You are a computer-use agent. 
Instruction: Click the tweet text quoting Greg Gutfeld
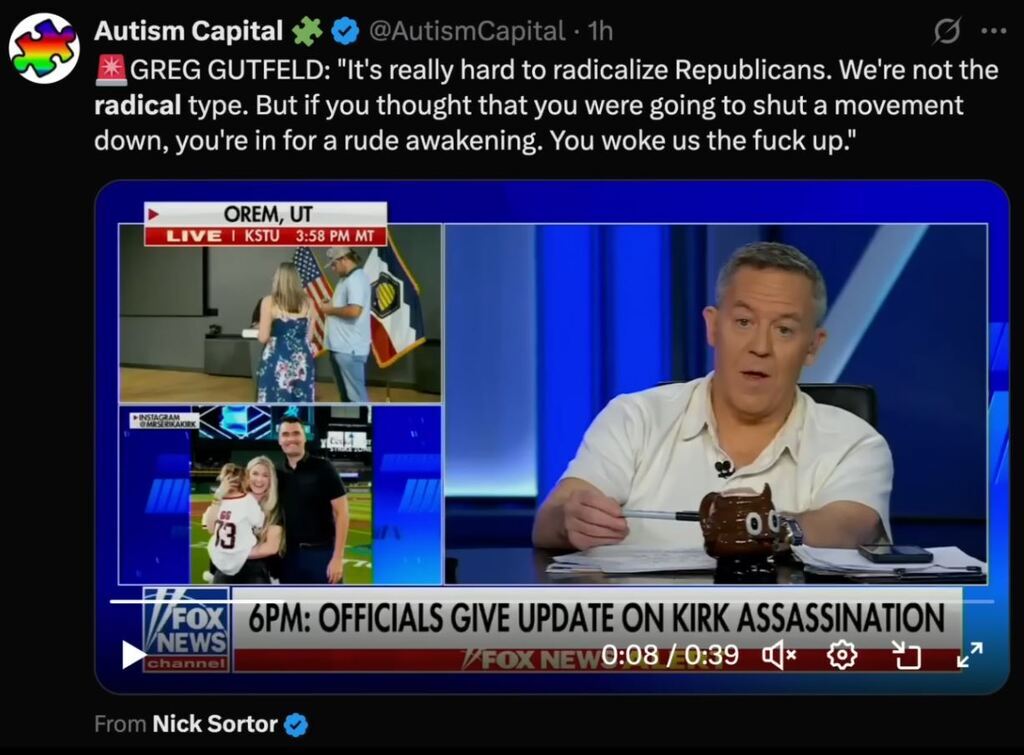pyautogui.click(x=546, y=105)
